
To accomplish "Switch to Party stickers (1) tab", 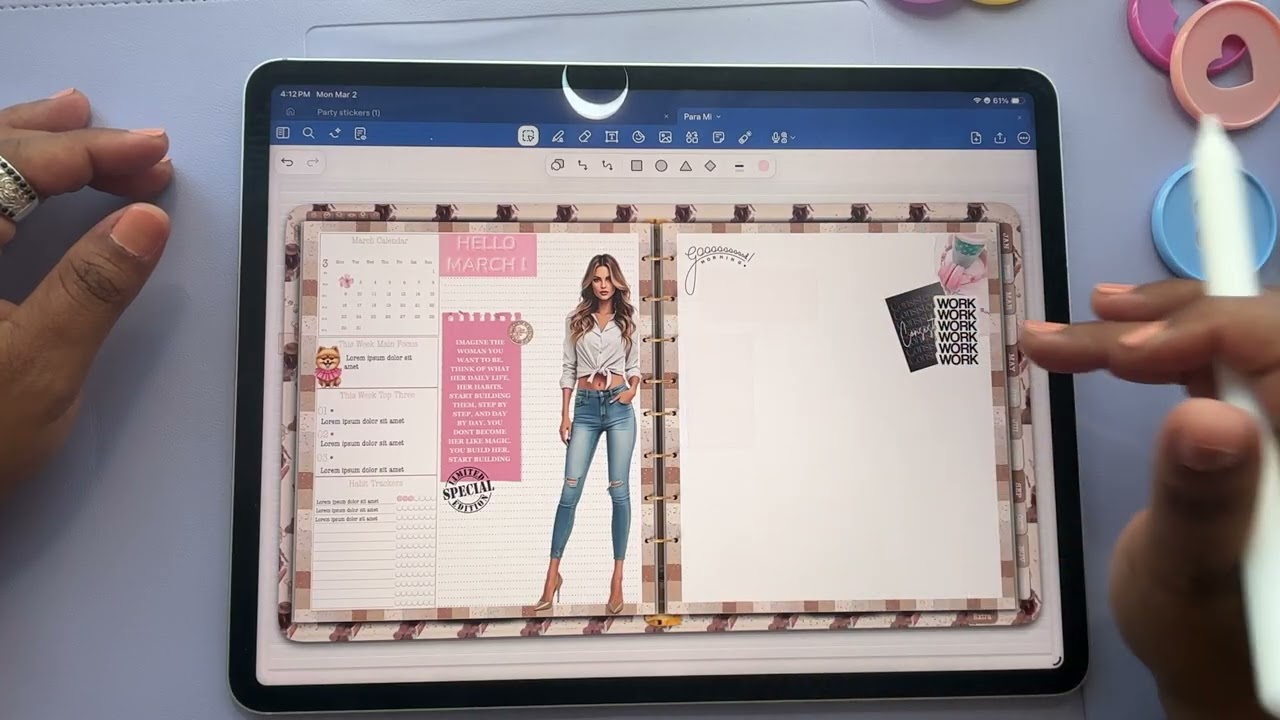I will (x=348, y=113).
